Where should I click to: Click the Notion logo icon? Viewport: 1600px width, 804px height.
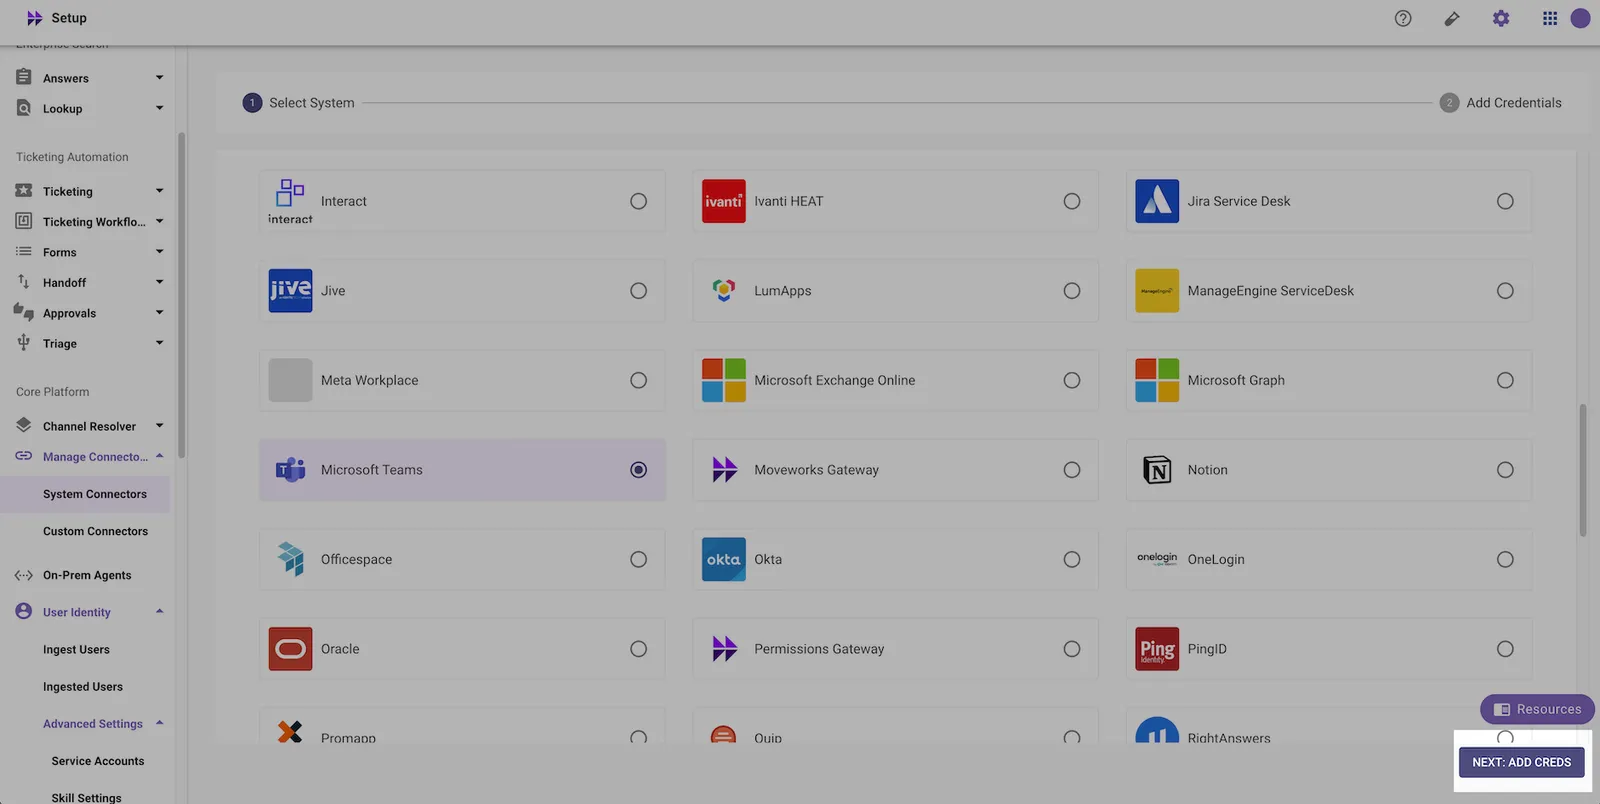(1157, 470)
